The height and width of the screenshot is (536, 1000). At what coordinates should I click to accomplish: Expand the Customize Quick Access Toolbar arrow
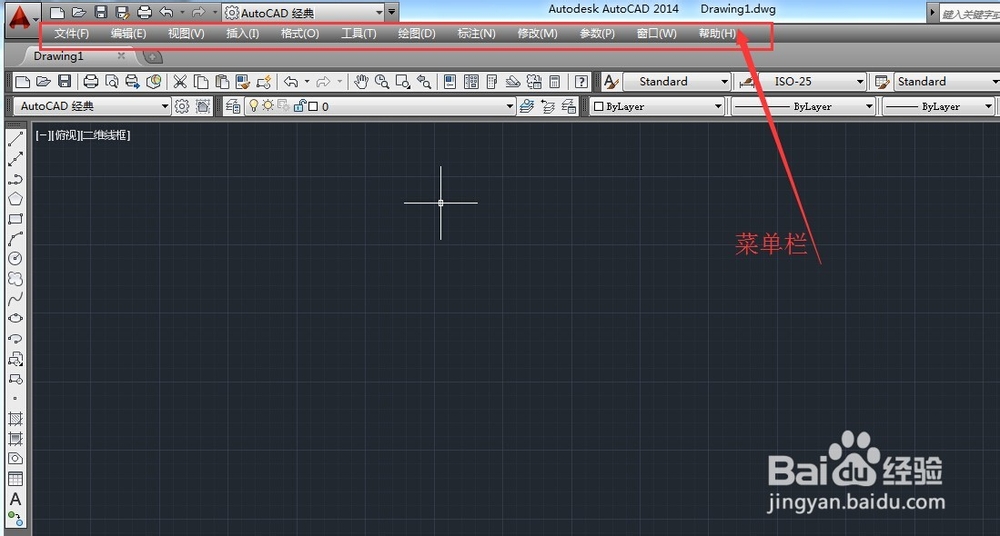coord(392,12)
